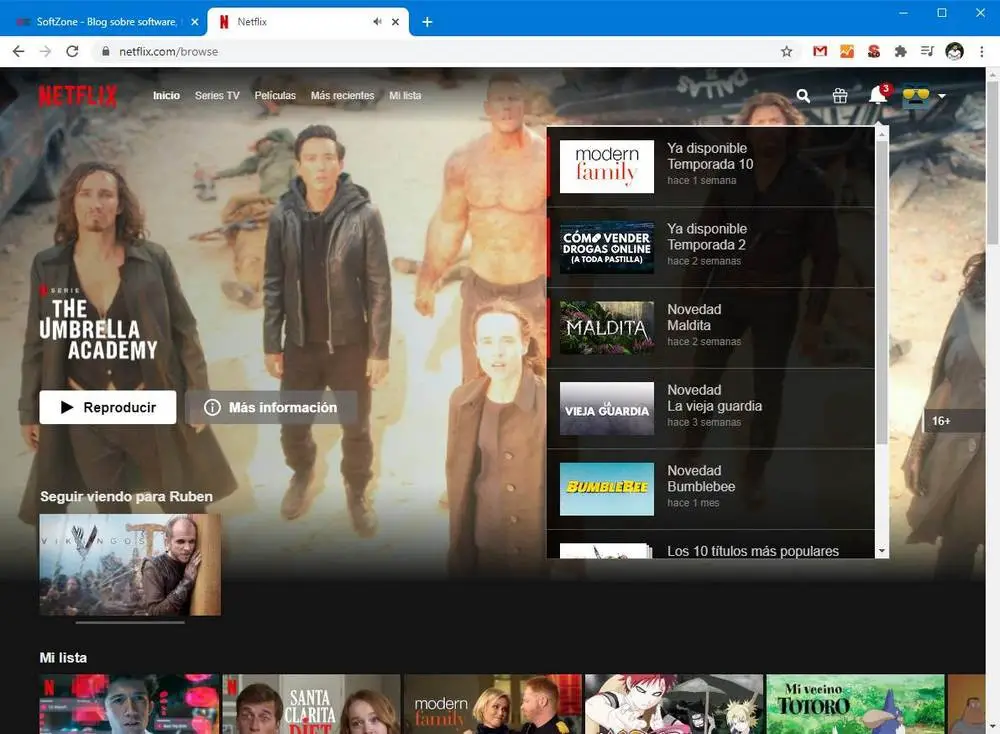Open the Gmail extension icon

pos(820,51)
